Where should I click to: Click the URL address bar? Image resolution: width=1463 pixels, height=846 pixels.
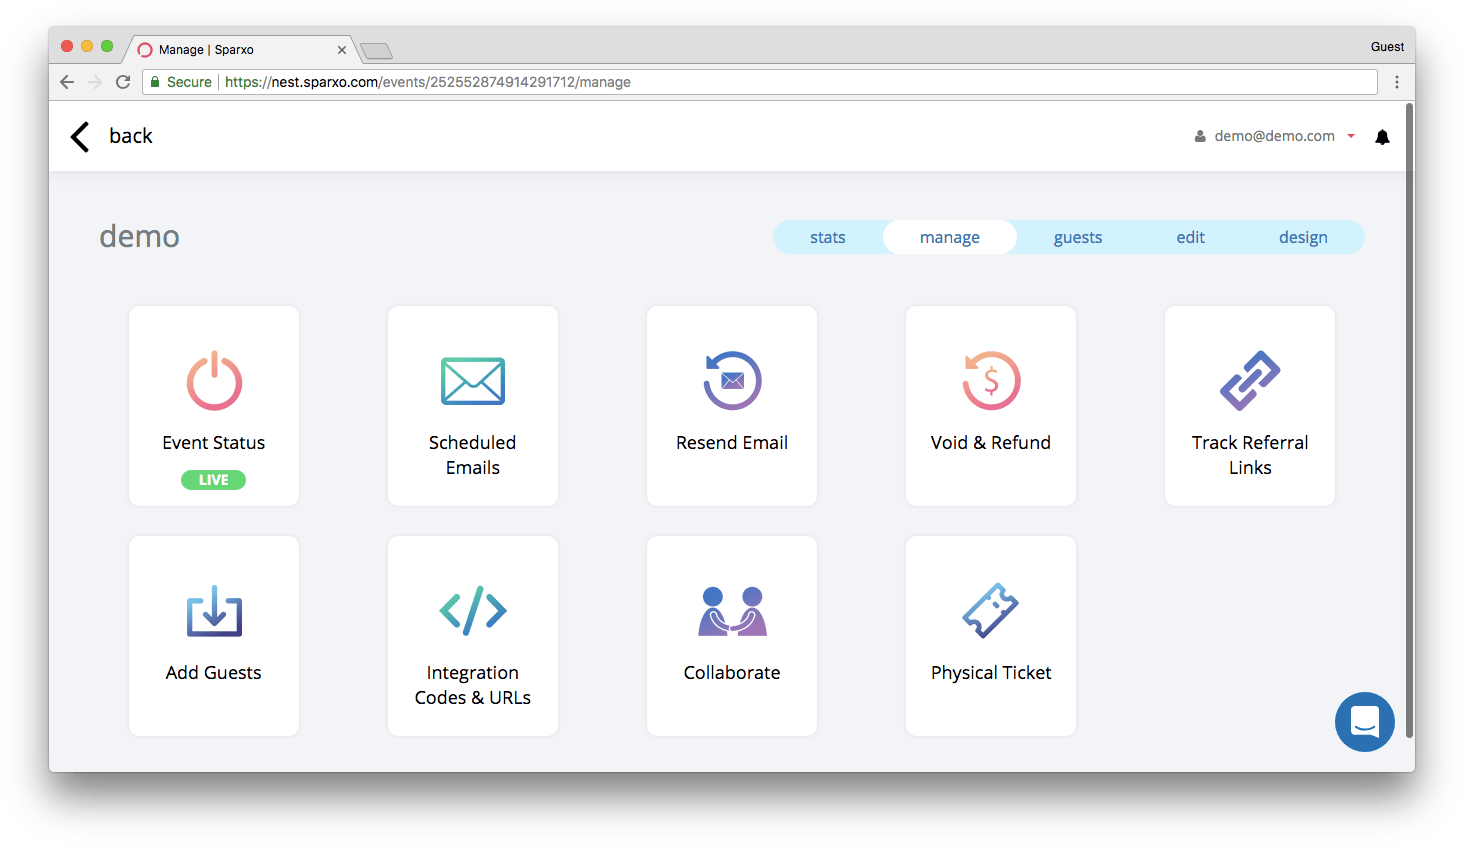click(760, 82)
